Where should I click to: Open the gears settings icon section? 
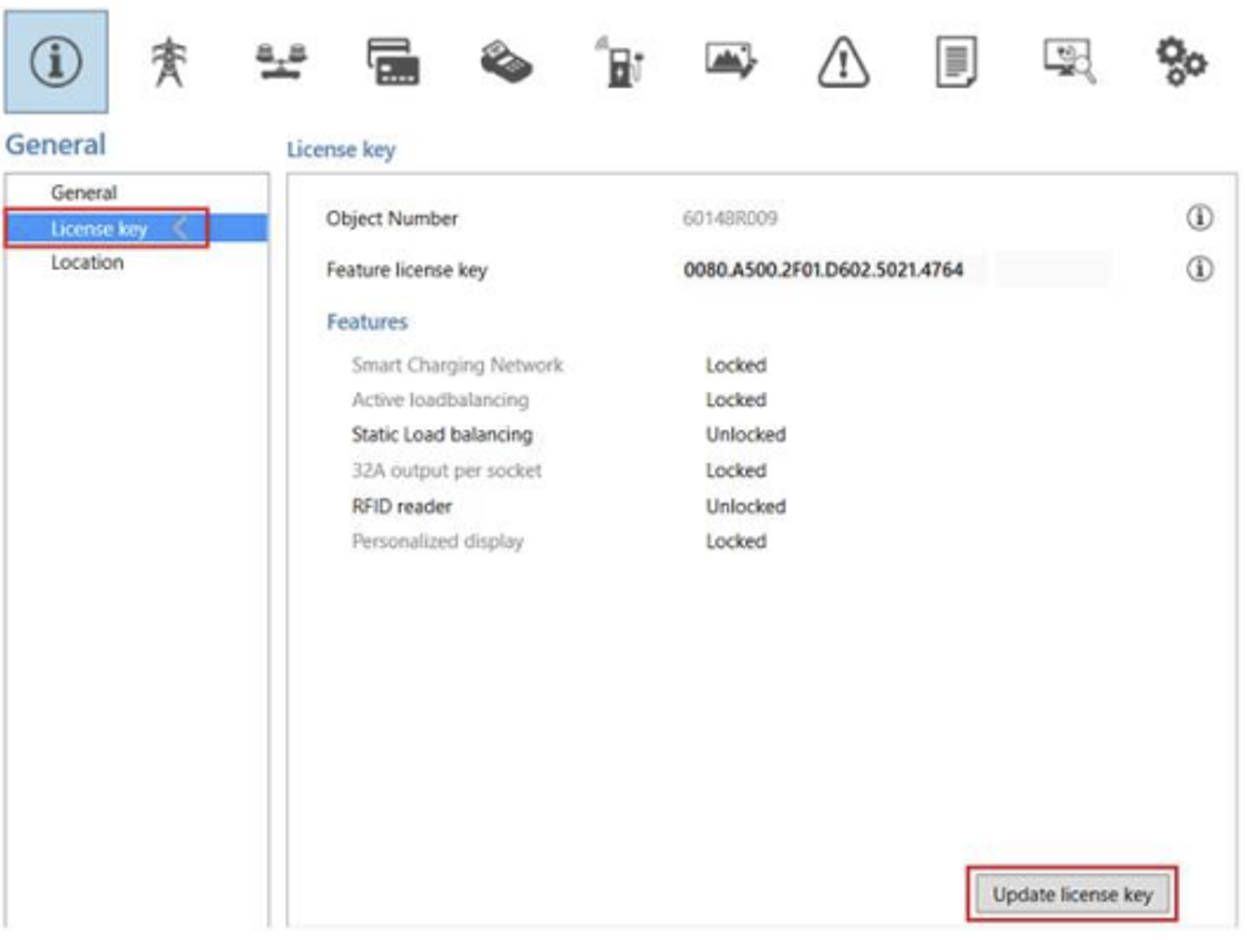[1181, 62]
